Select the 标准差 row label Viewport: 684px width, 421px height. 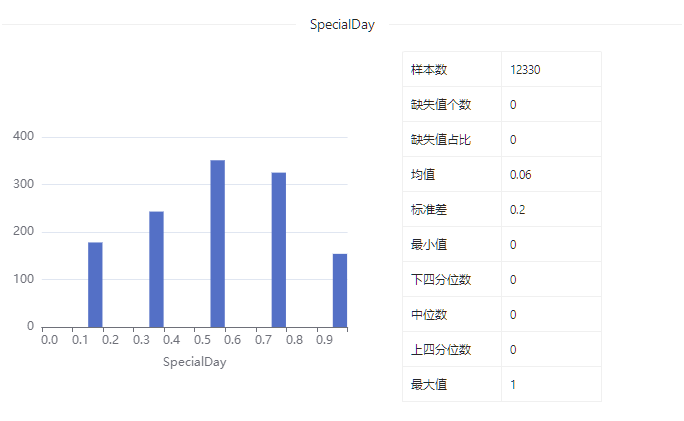click(429, 209)
